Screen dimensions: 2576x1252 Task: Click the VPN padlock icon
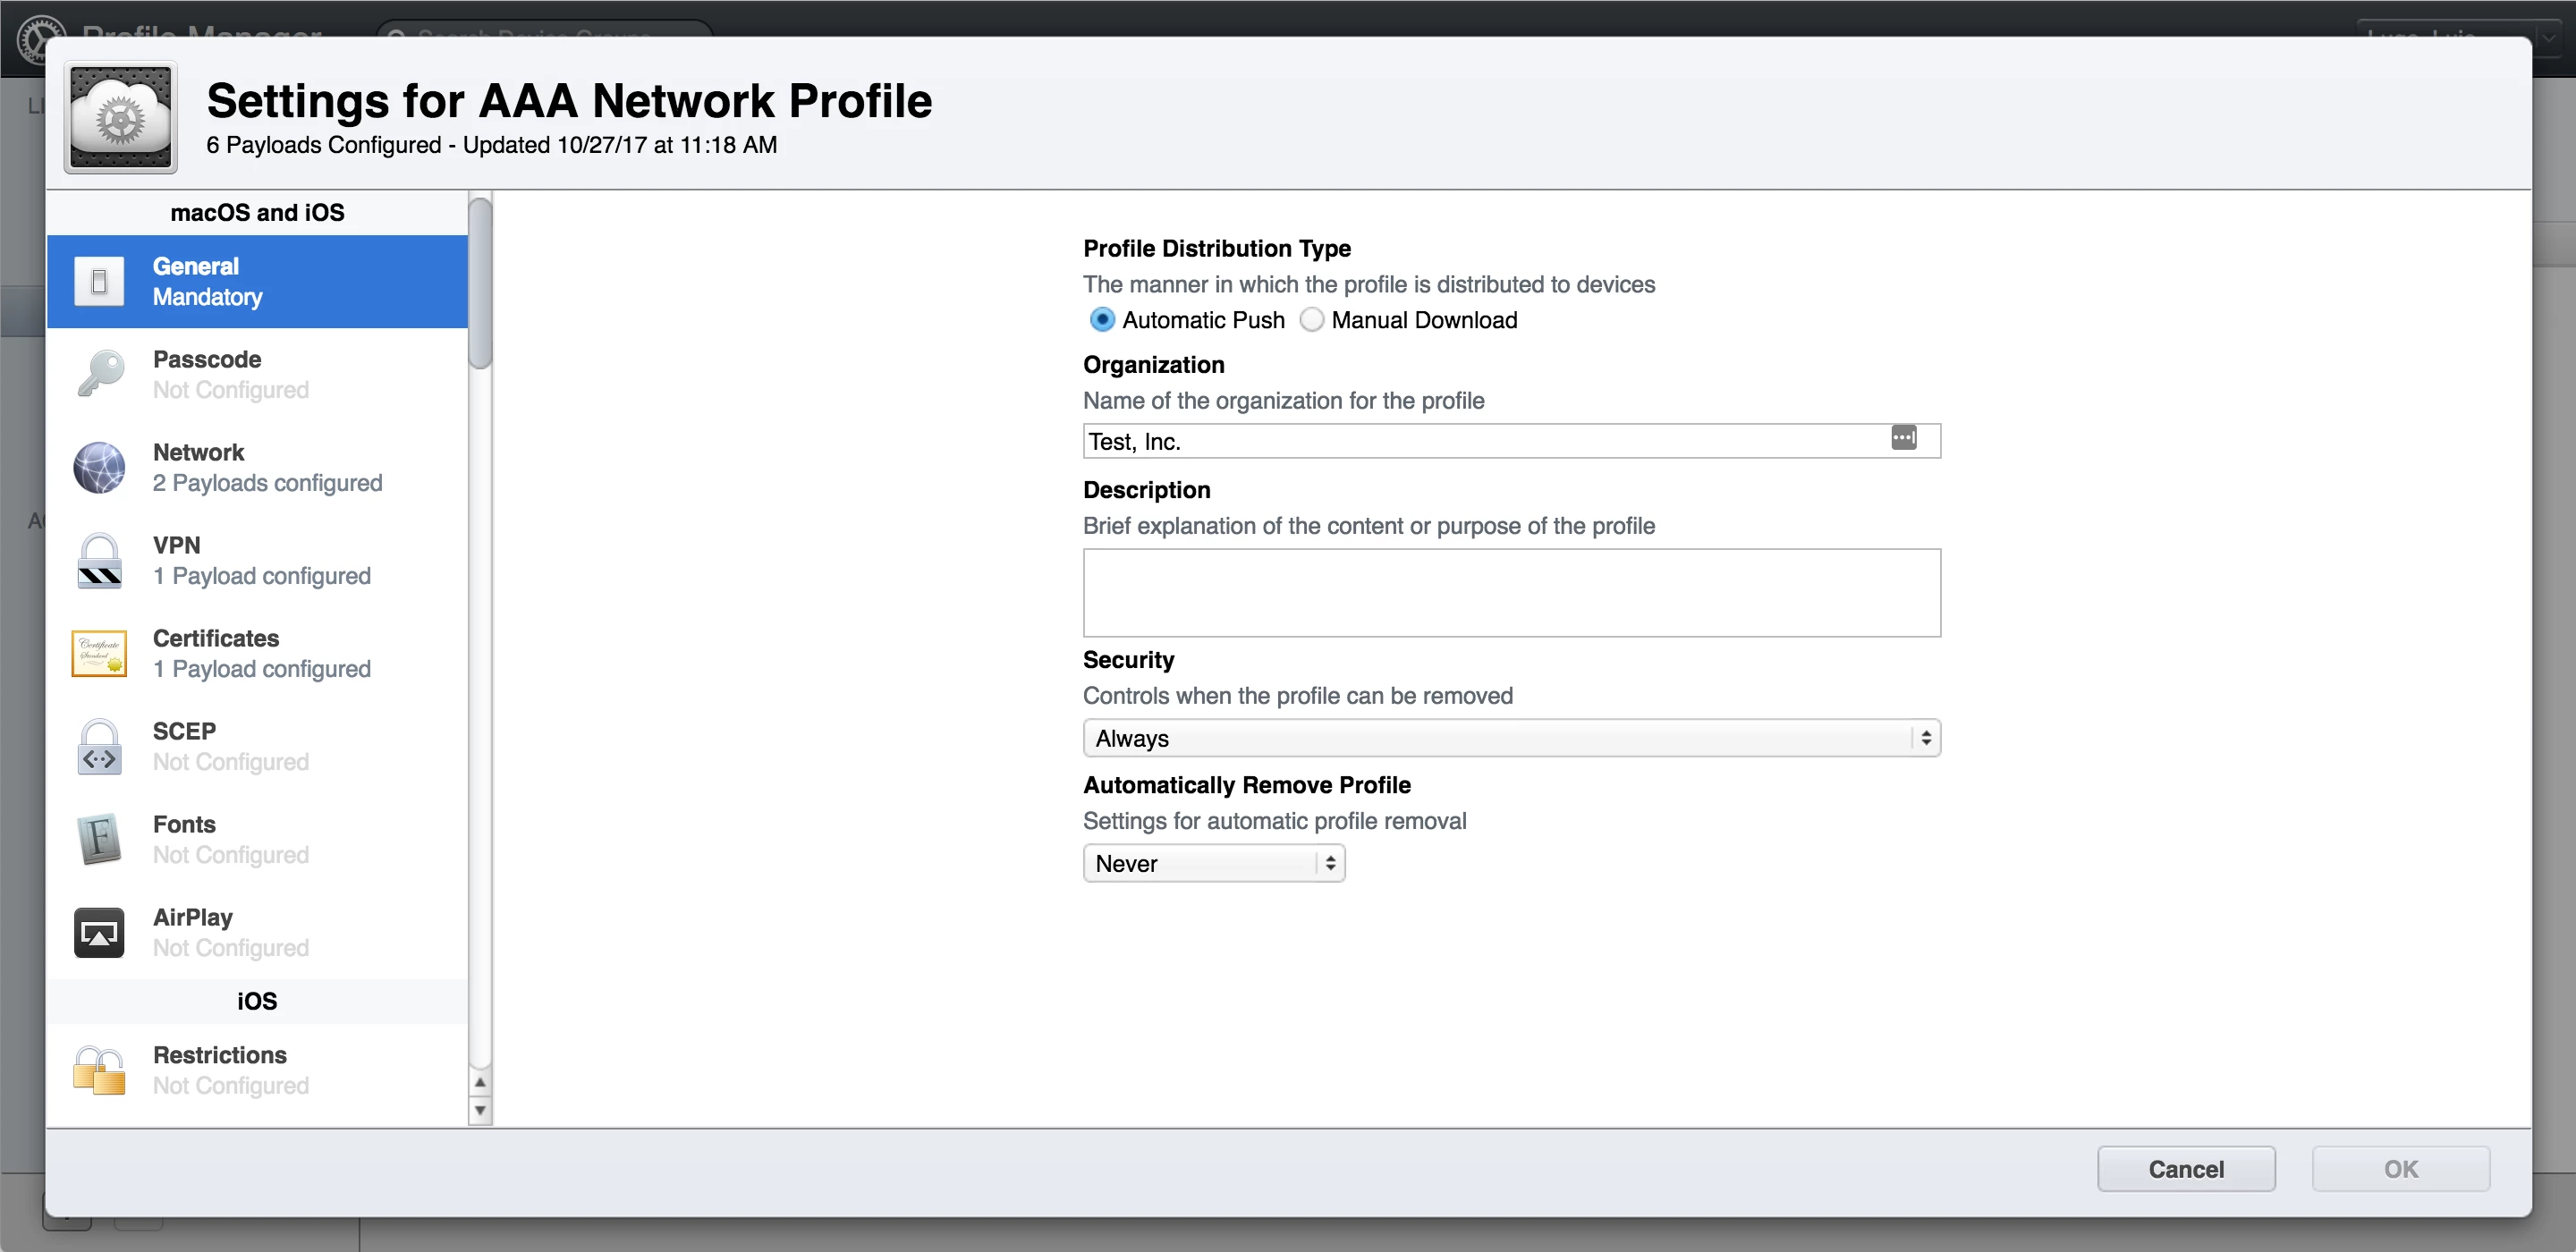pyautogui.click(x=100, y=560)
